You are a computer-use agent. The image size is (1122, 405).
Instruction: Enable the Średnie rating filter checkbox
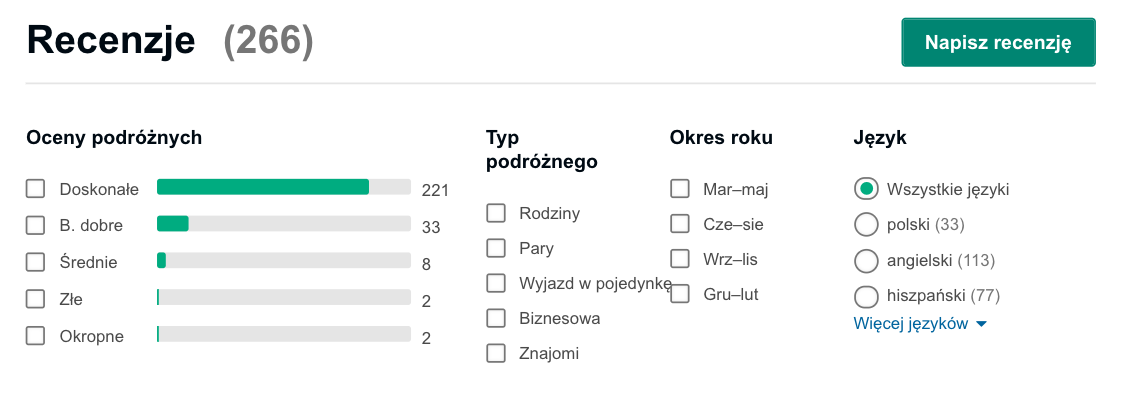pyautogui.click(x=36, y=262)
